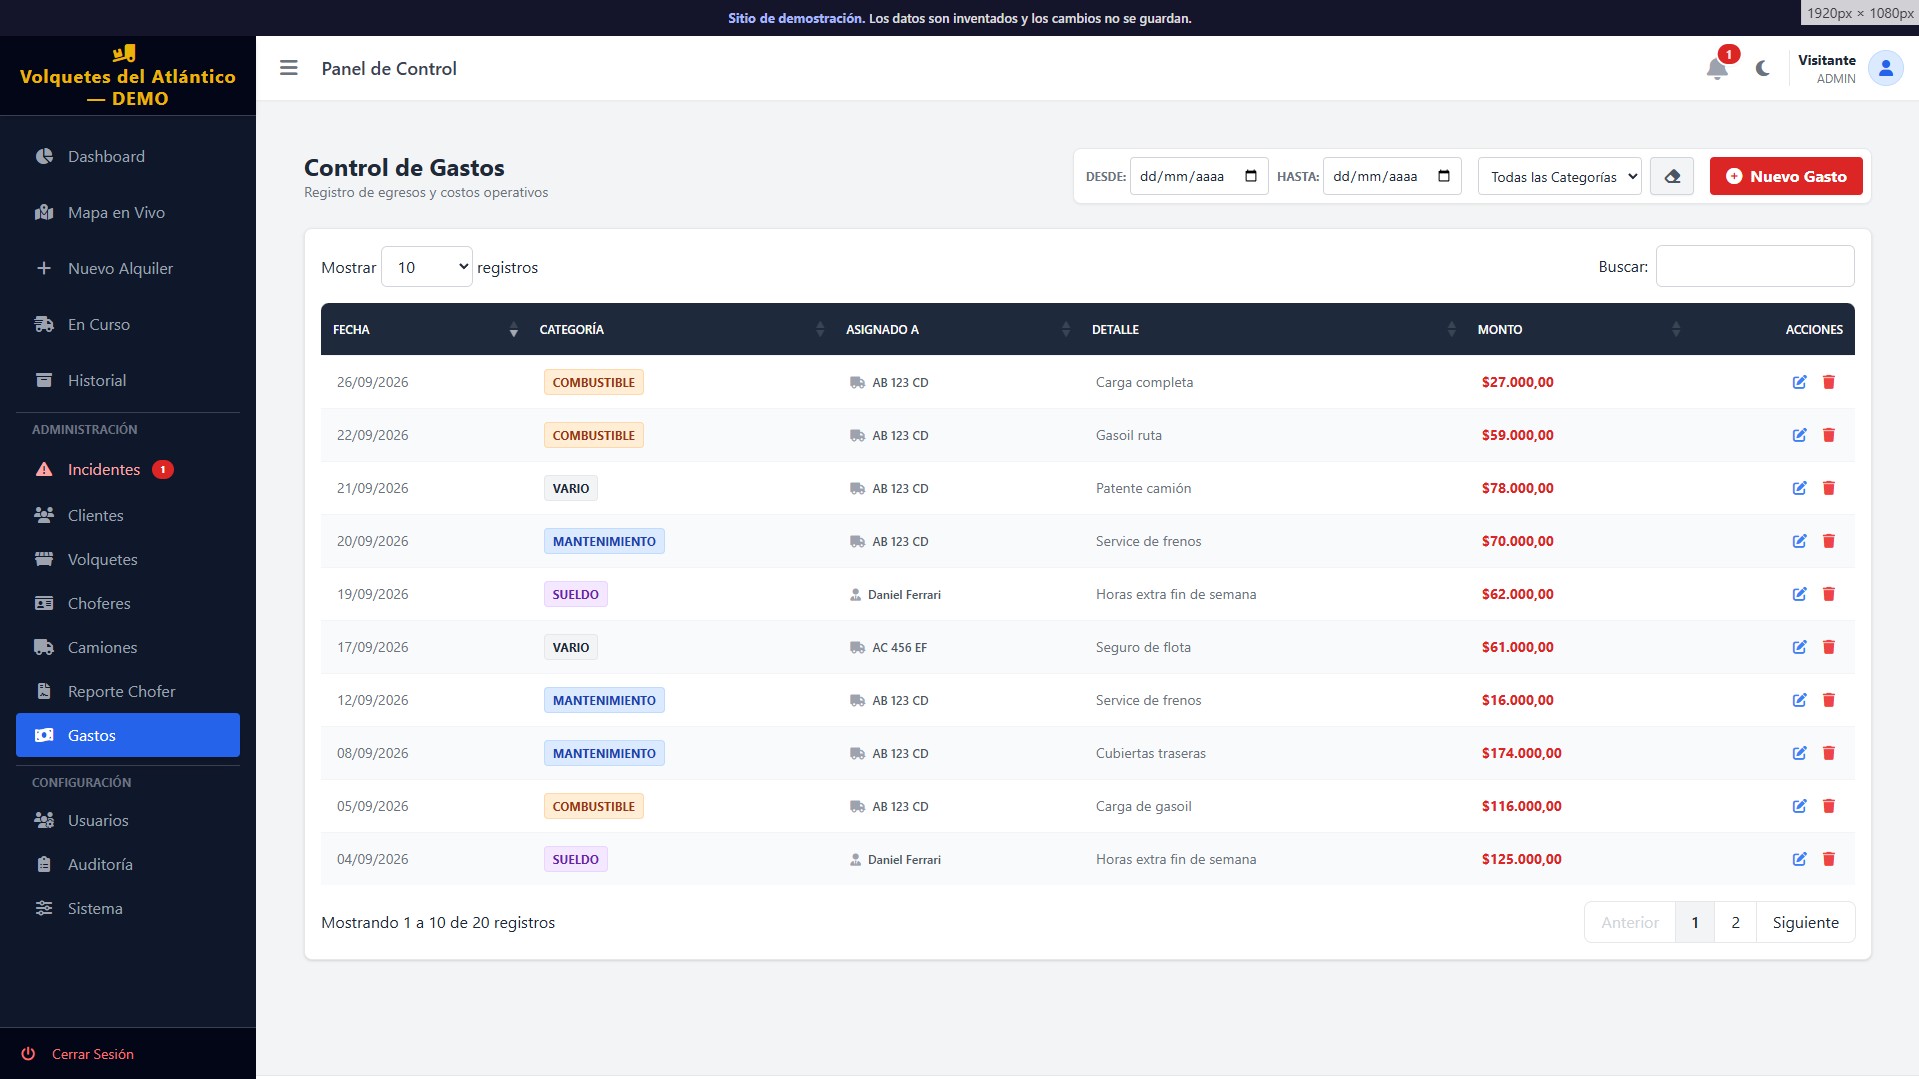
Task: Delete the Carga completa expense
Action: tap(1828, 382)
